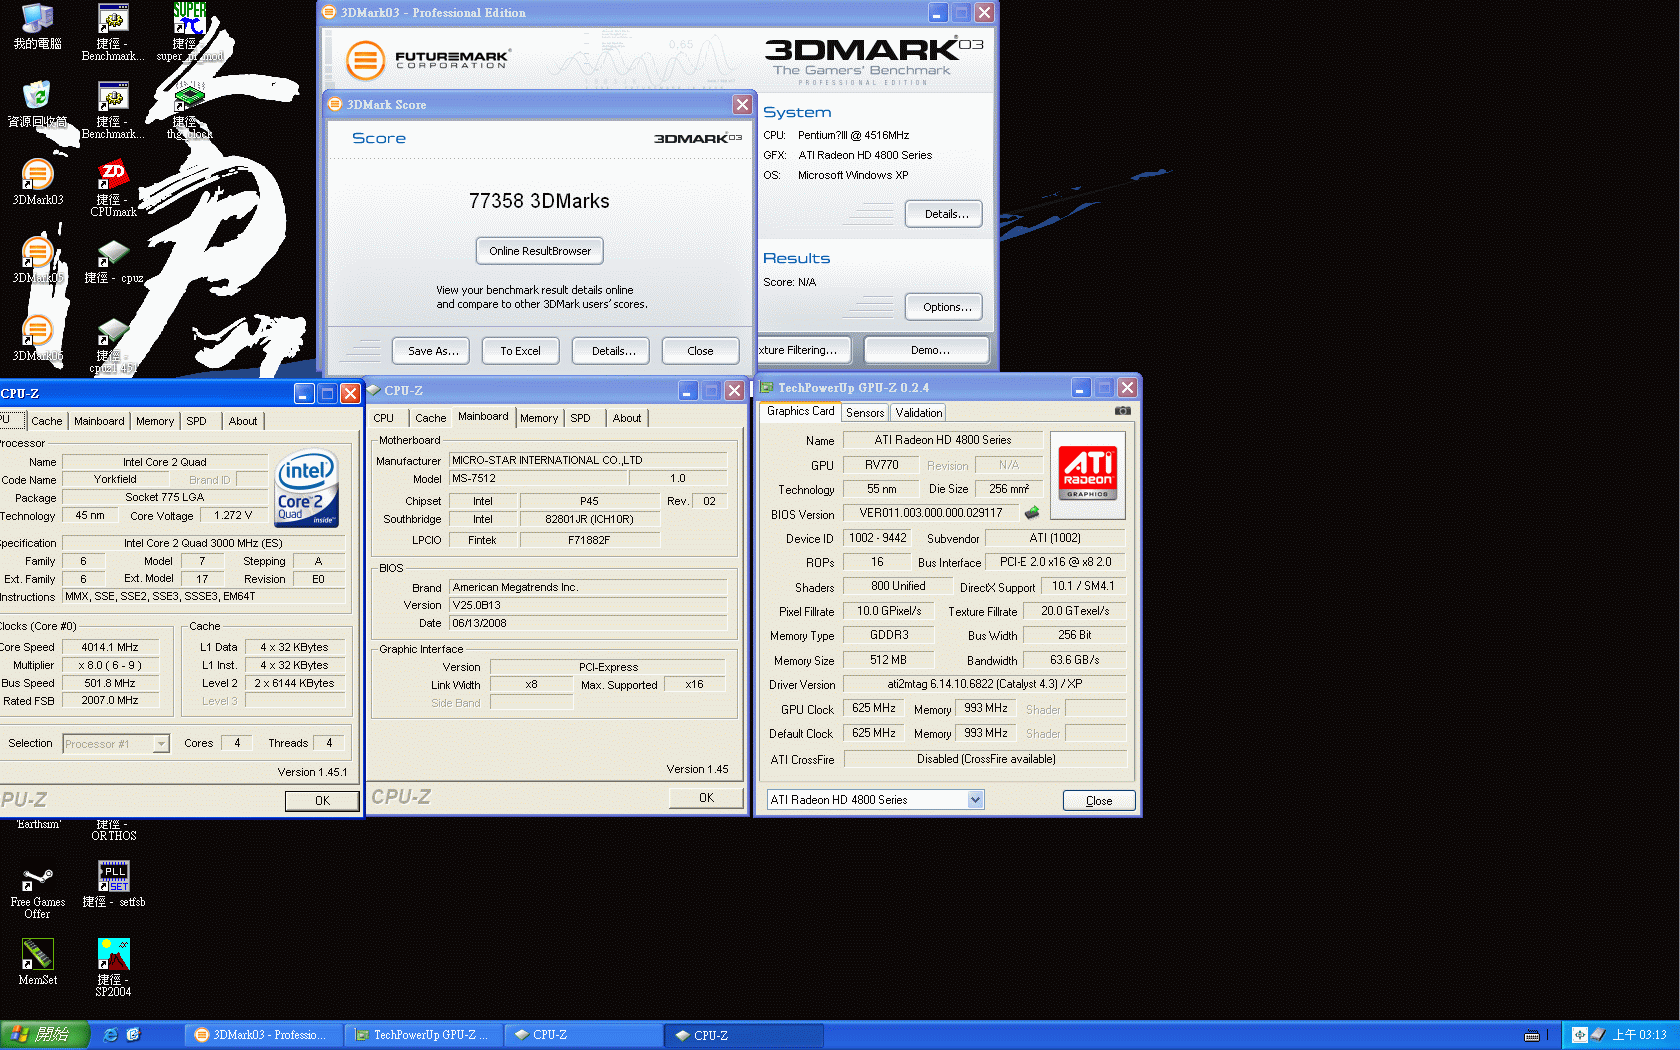Click the taskbar clock showing 上午 03:13

coord(1640,1035)
